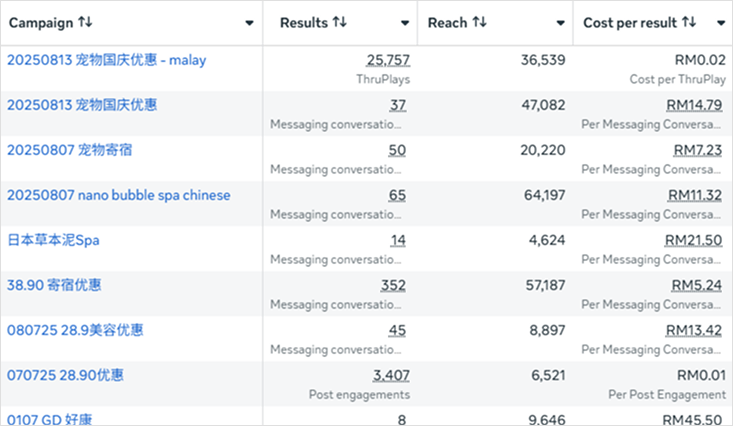Sort by Cost per result arrows icon

[689, 22]
